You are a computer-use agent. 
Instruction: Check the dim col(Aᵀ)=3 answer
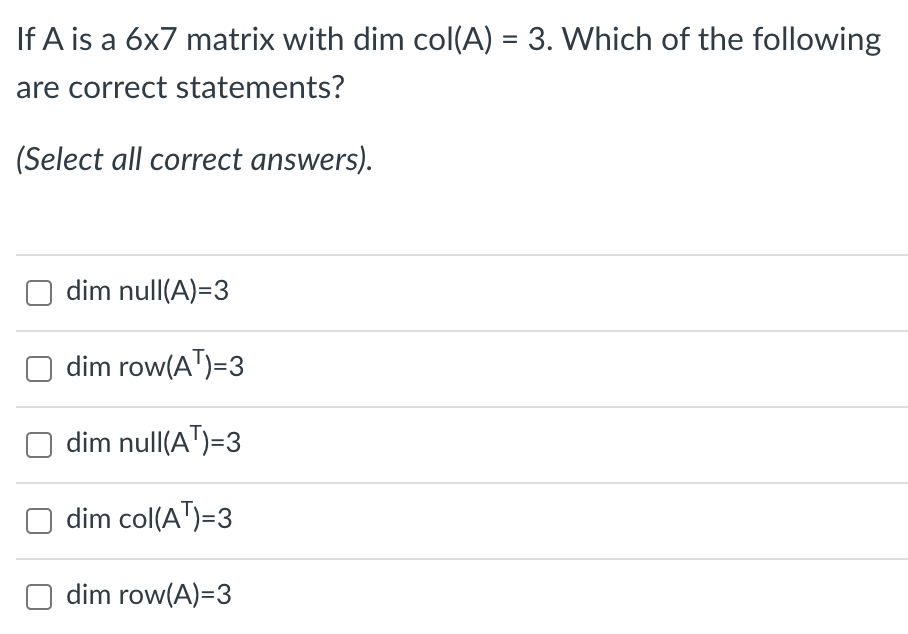point(38,519)
